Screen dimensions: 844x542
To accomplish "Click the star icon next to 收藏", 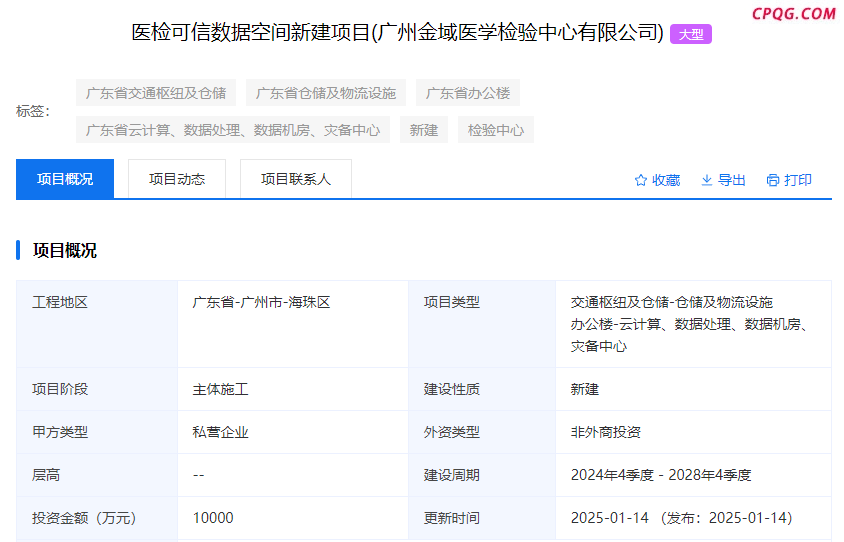I will (x=641, y=180).
